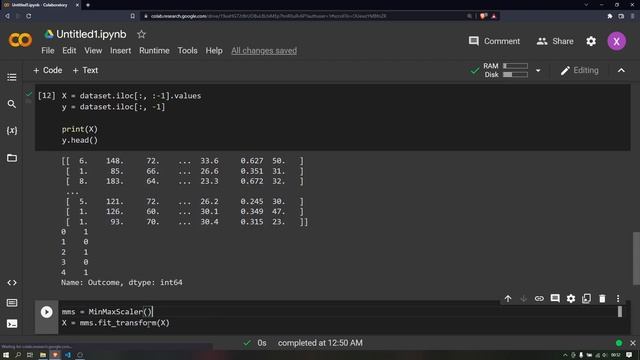This screenshot has width=640, height=360.
Task: Open the terminal panel icon
Action: click(x=12, y=323)
